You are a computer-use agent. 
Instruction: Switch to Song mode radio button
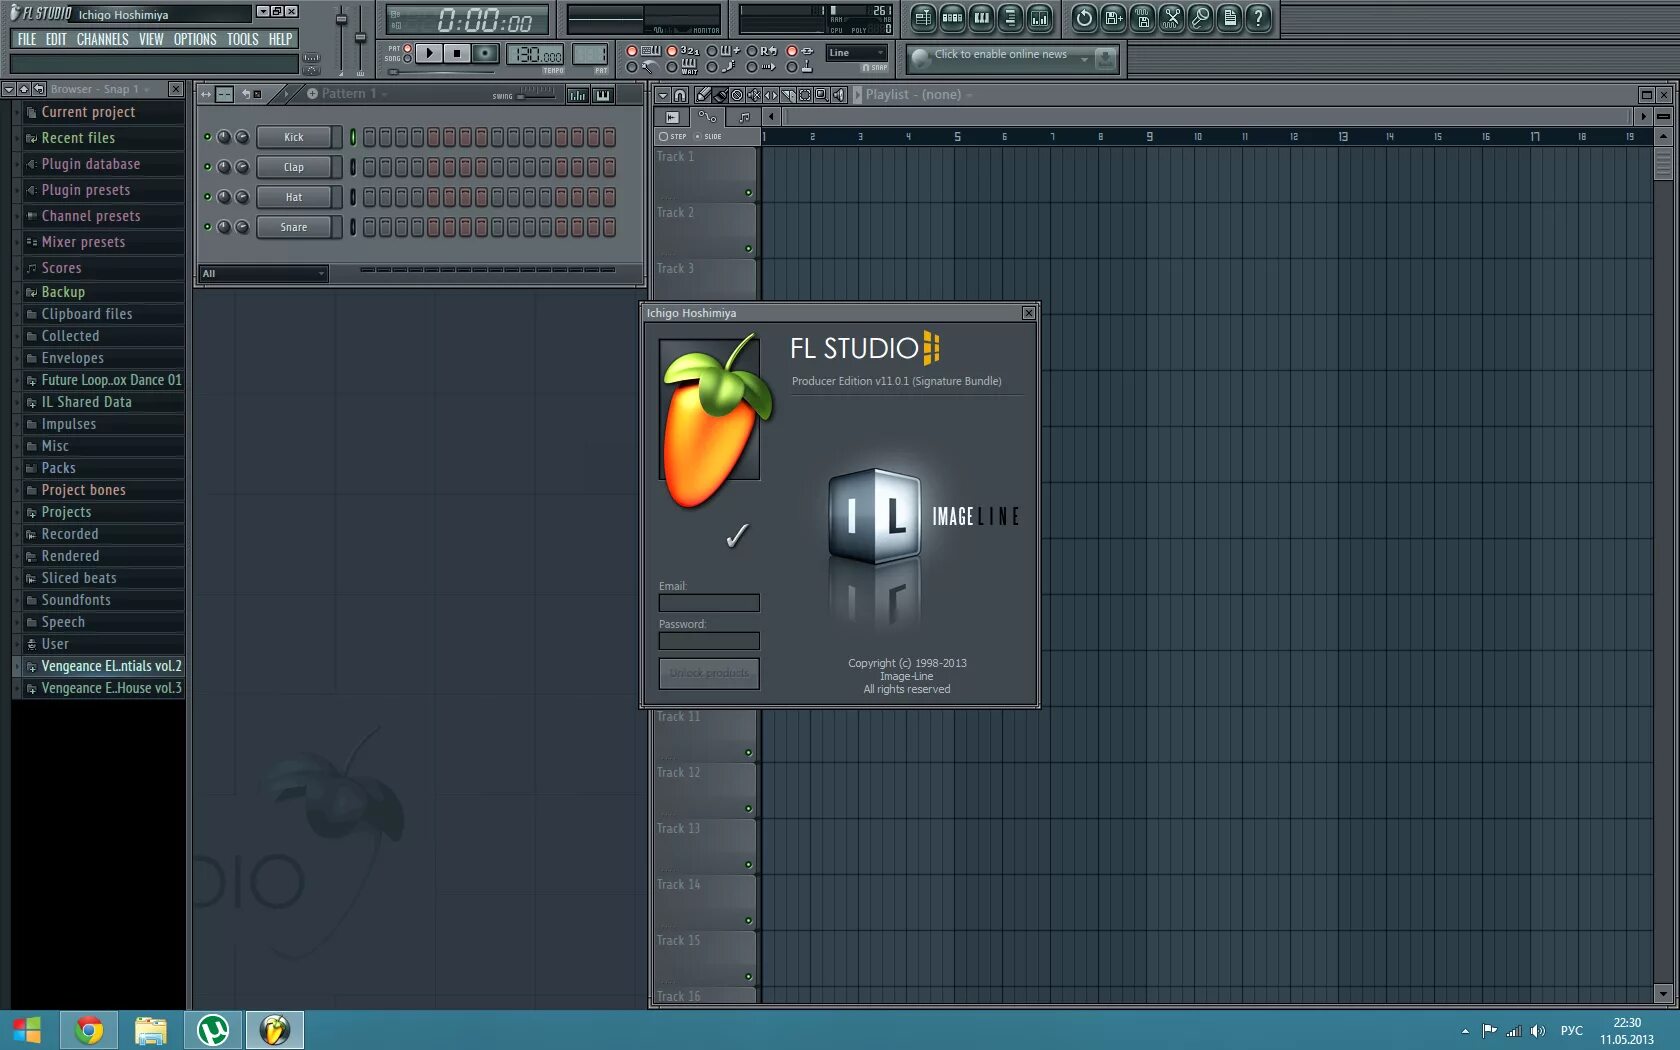coord(407,58)
